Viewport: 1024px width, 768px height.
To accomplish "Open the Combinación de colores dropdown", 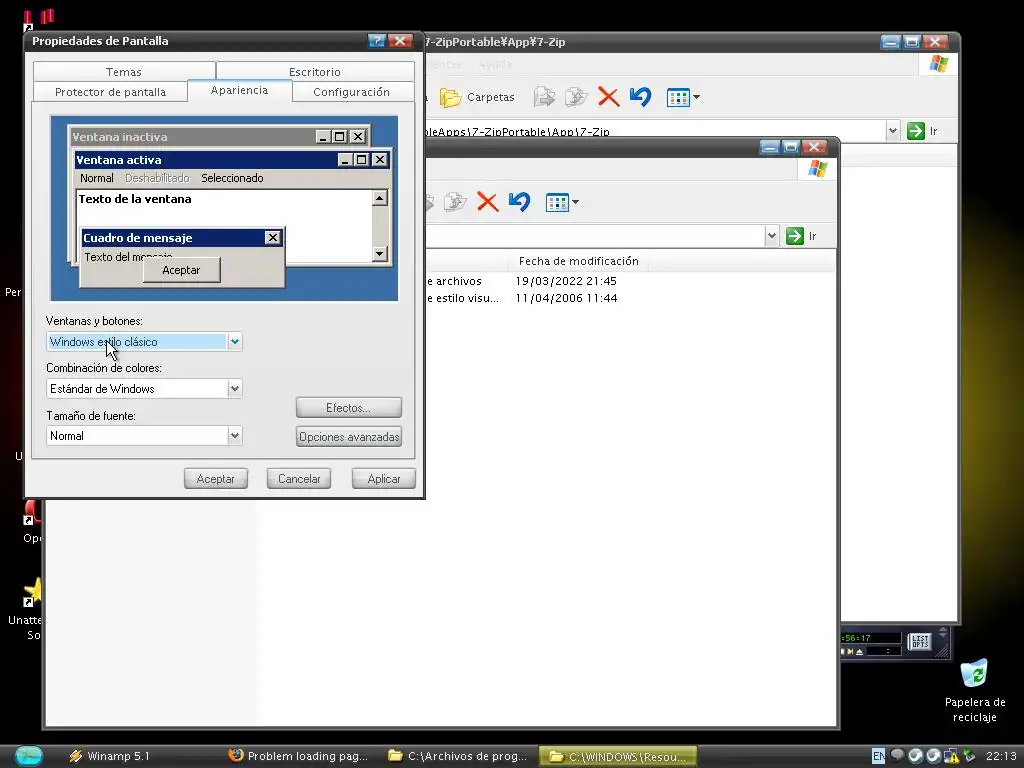I will (x=234, y=389).
